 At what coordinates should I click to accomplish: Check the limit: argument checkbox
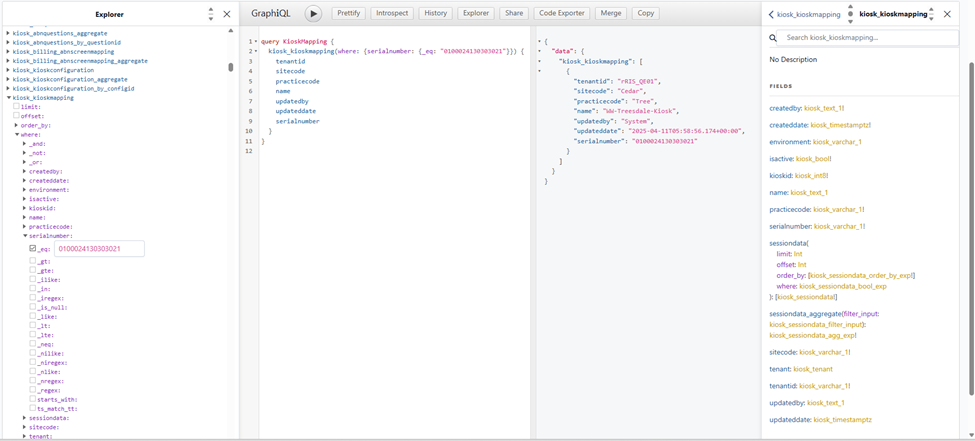[x=17, y=106]
